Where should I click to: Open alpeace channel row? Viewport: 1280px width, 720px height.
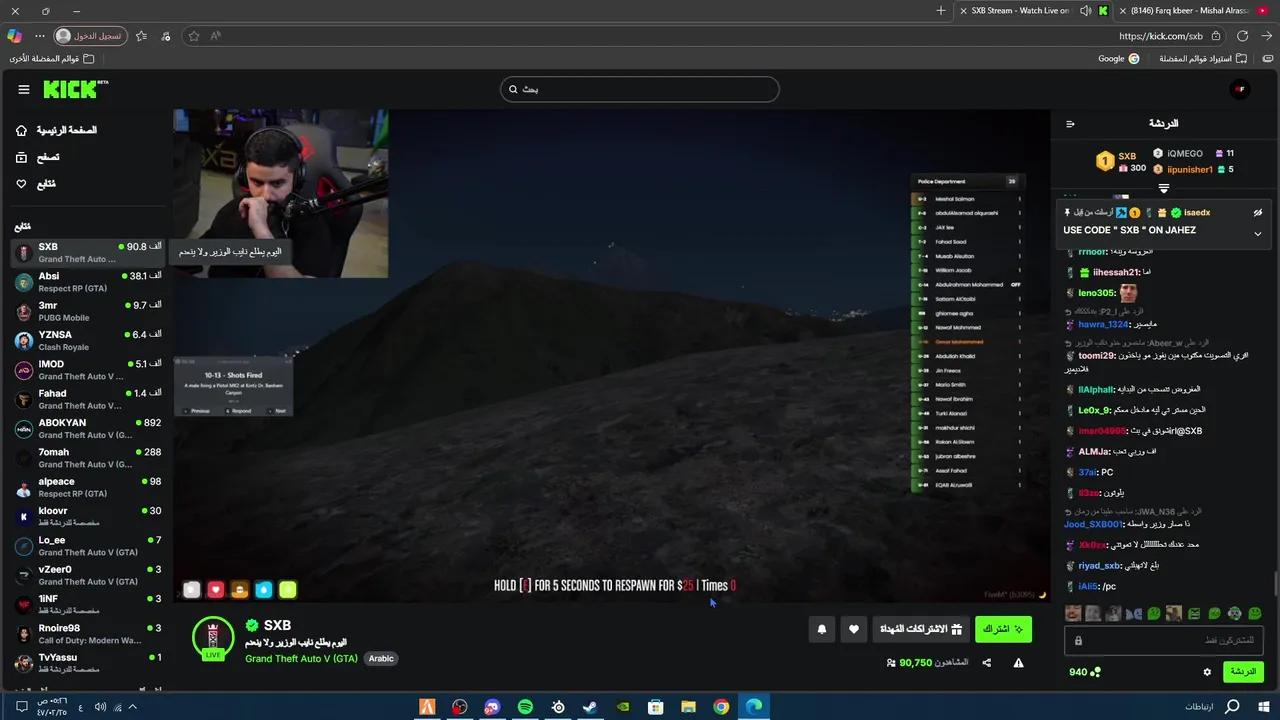[x=88, y=487]
